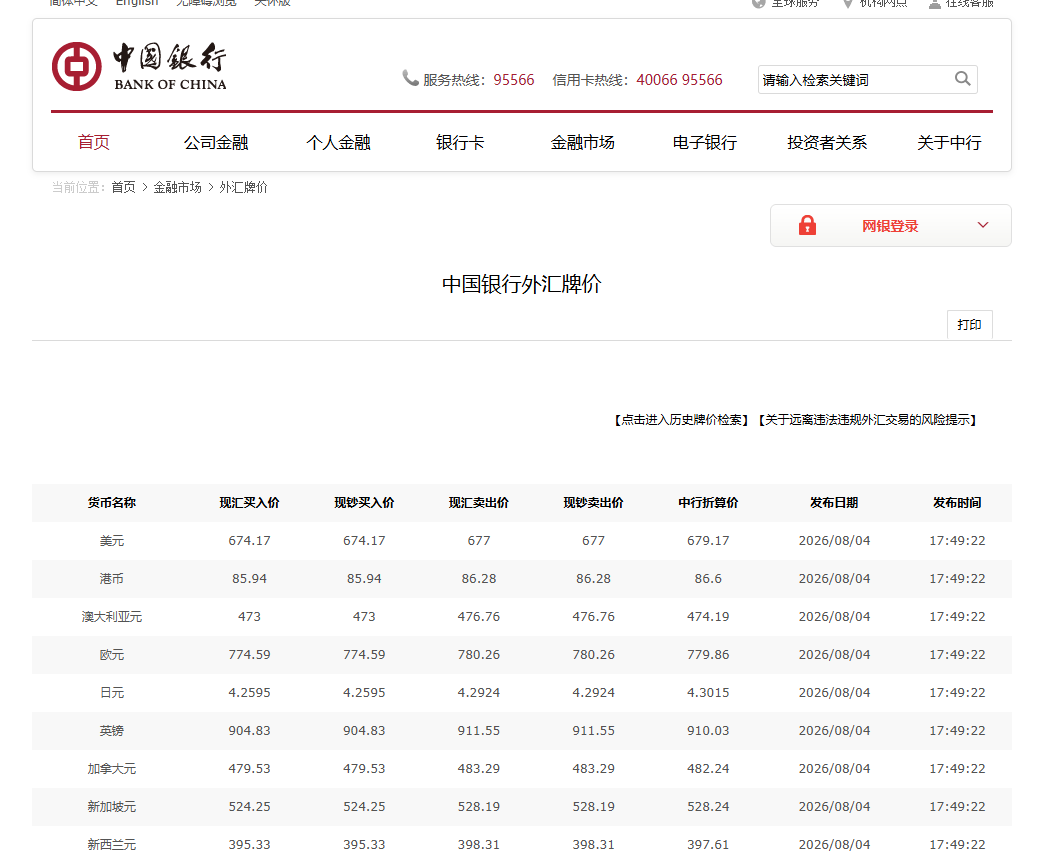
Task: Click the 港币 row time 17:49:22
Action: point(957,579)
